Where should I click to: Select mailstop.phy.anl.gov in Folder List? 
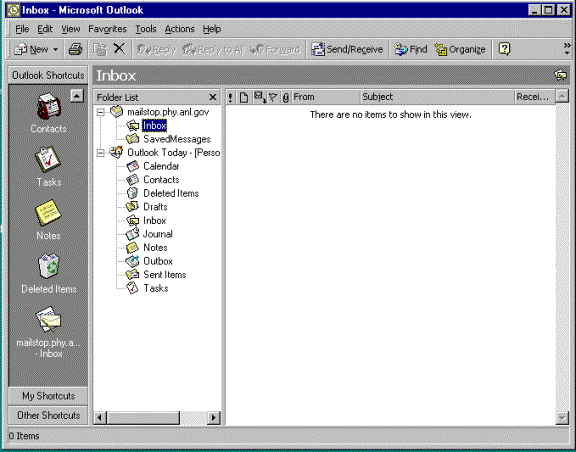[168, 112]
